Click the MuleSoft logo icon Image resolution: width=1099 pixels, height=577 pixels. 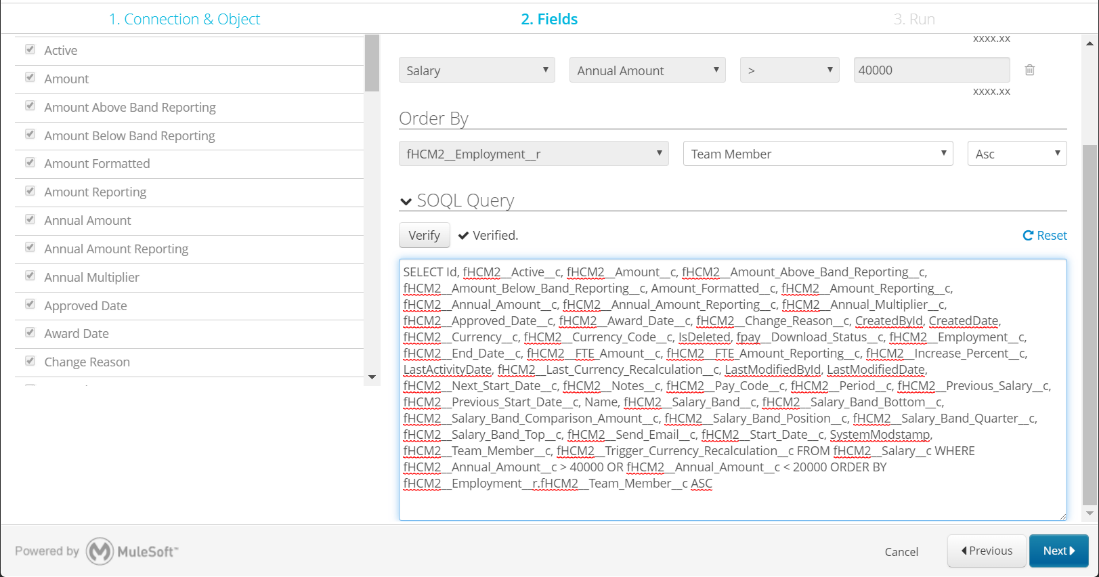point(100,551)
